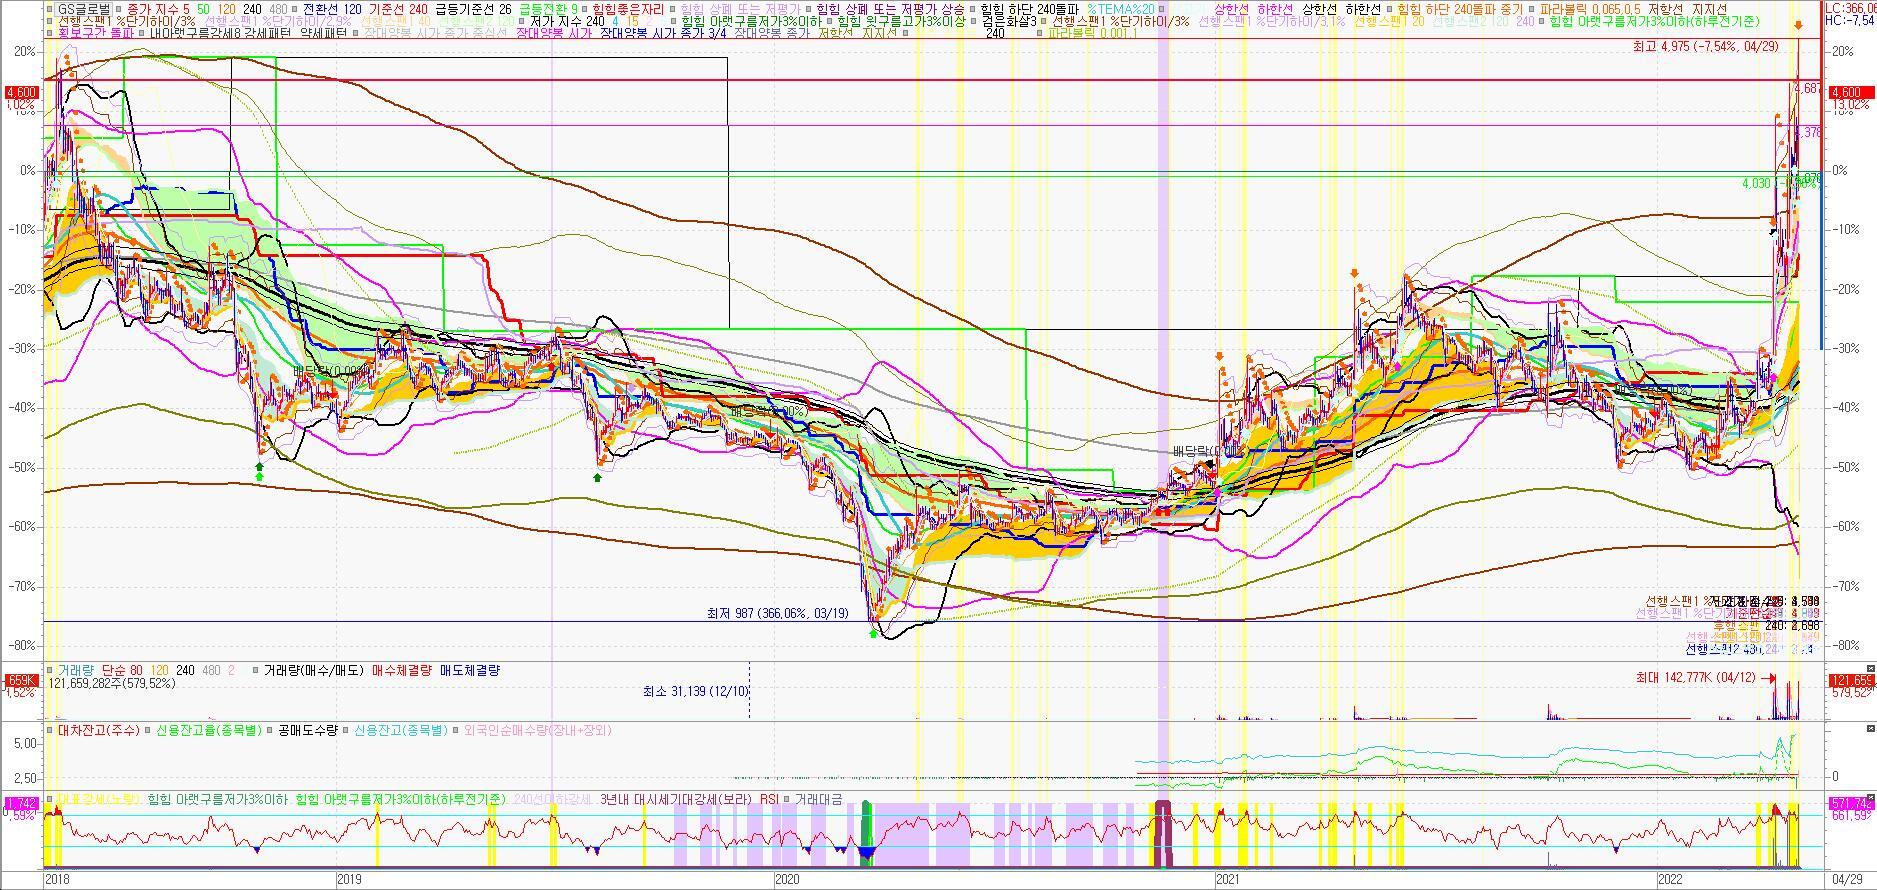Click the 최저 987 low price annotation
The image size is (1877, 890).
click(x=777, y=613)
